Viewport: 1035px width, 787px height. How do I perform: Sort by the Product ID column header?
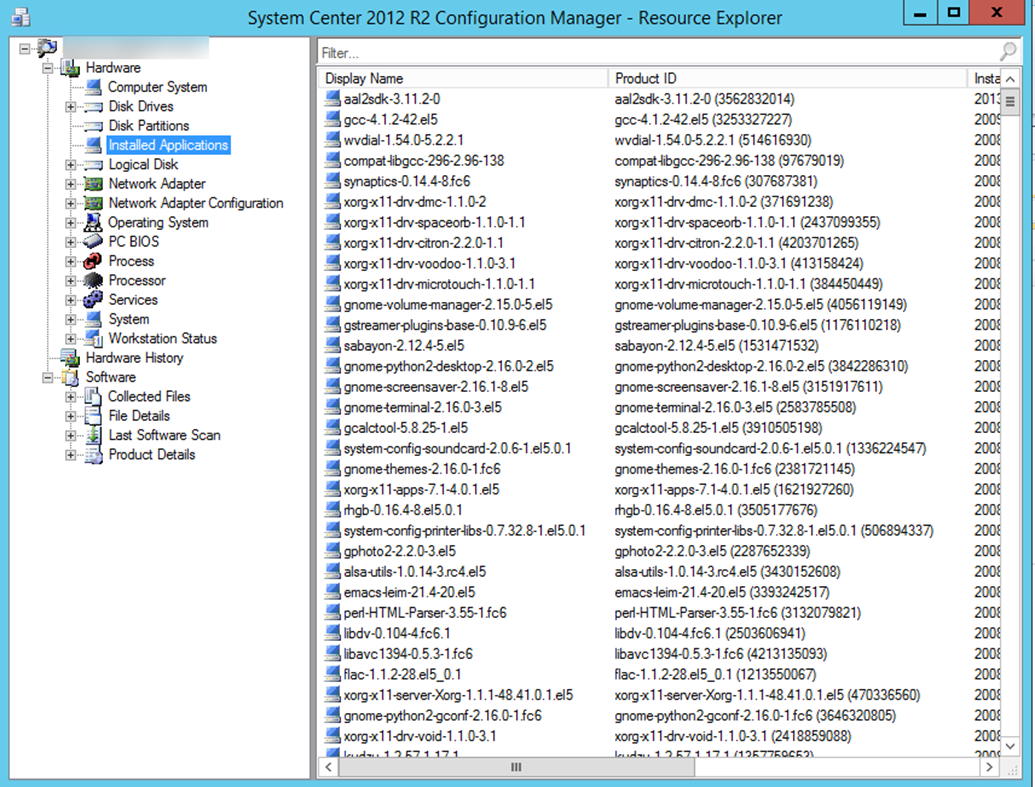point(787,78)
